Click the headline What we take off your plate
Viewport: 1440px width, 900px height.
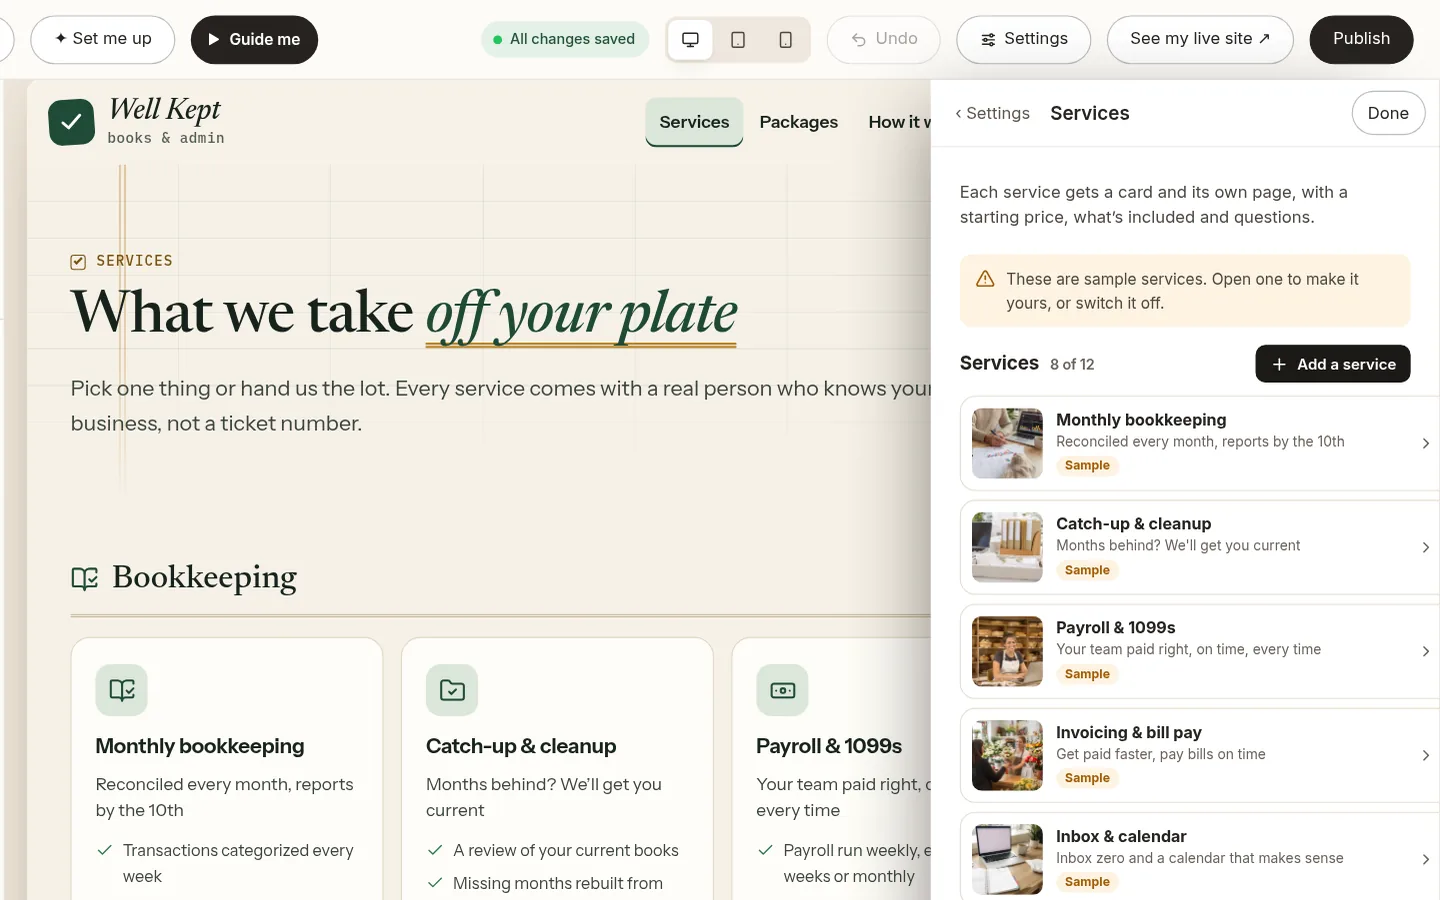[404, 312]
